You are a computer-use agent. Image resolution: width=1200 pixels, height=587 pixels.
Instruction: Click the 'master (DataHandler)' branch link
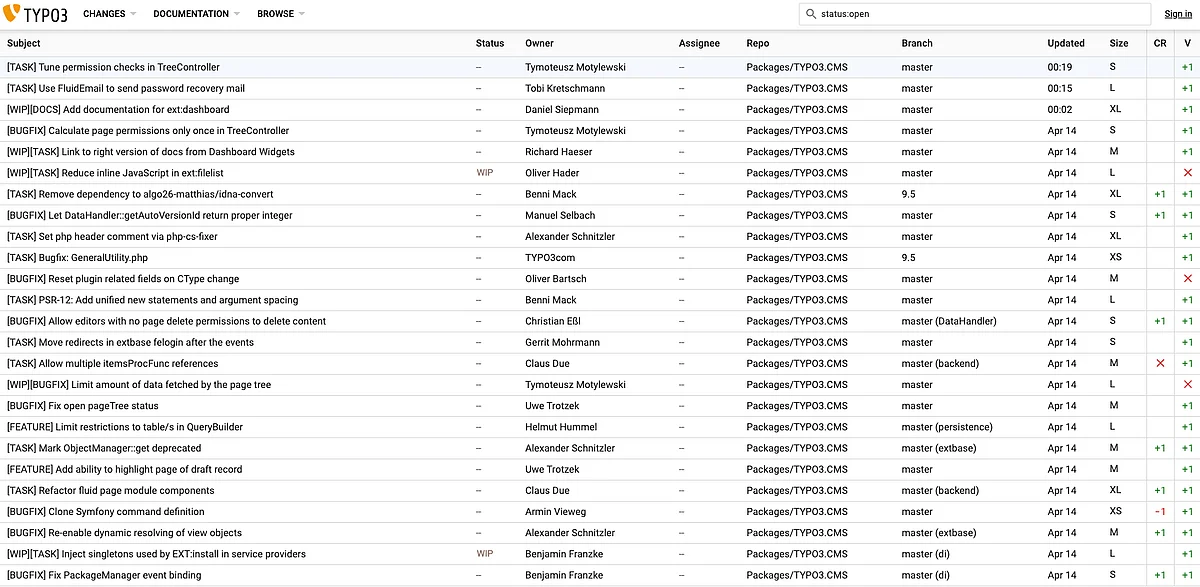(948, 321)
